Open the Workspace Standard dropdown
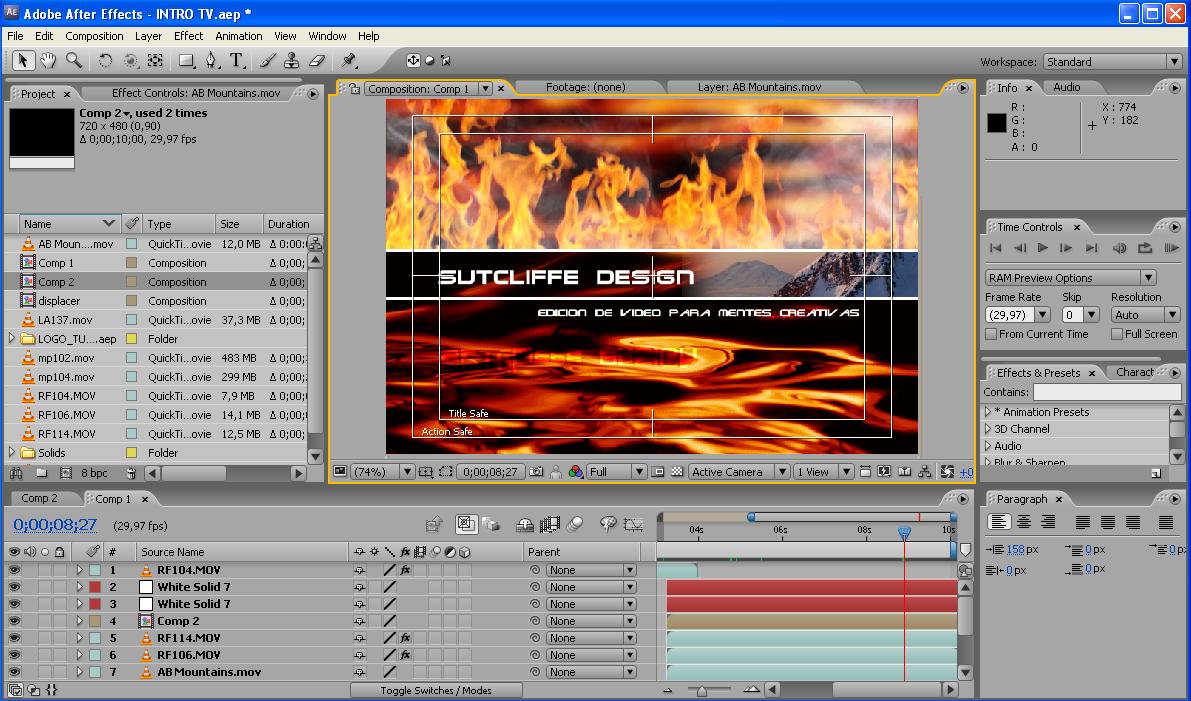The height and width of the screenshot is (701, 1191). coord(1113,62)
